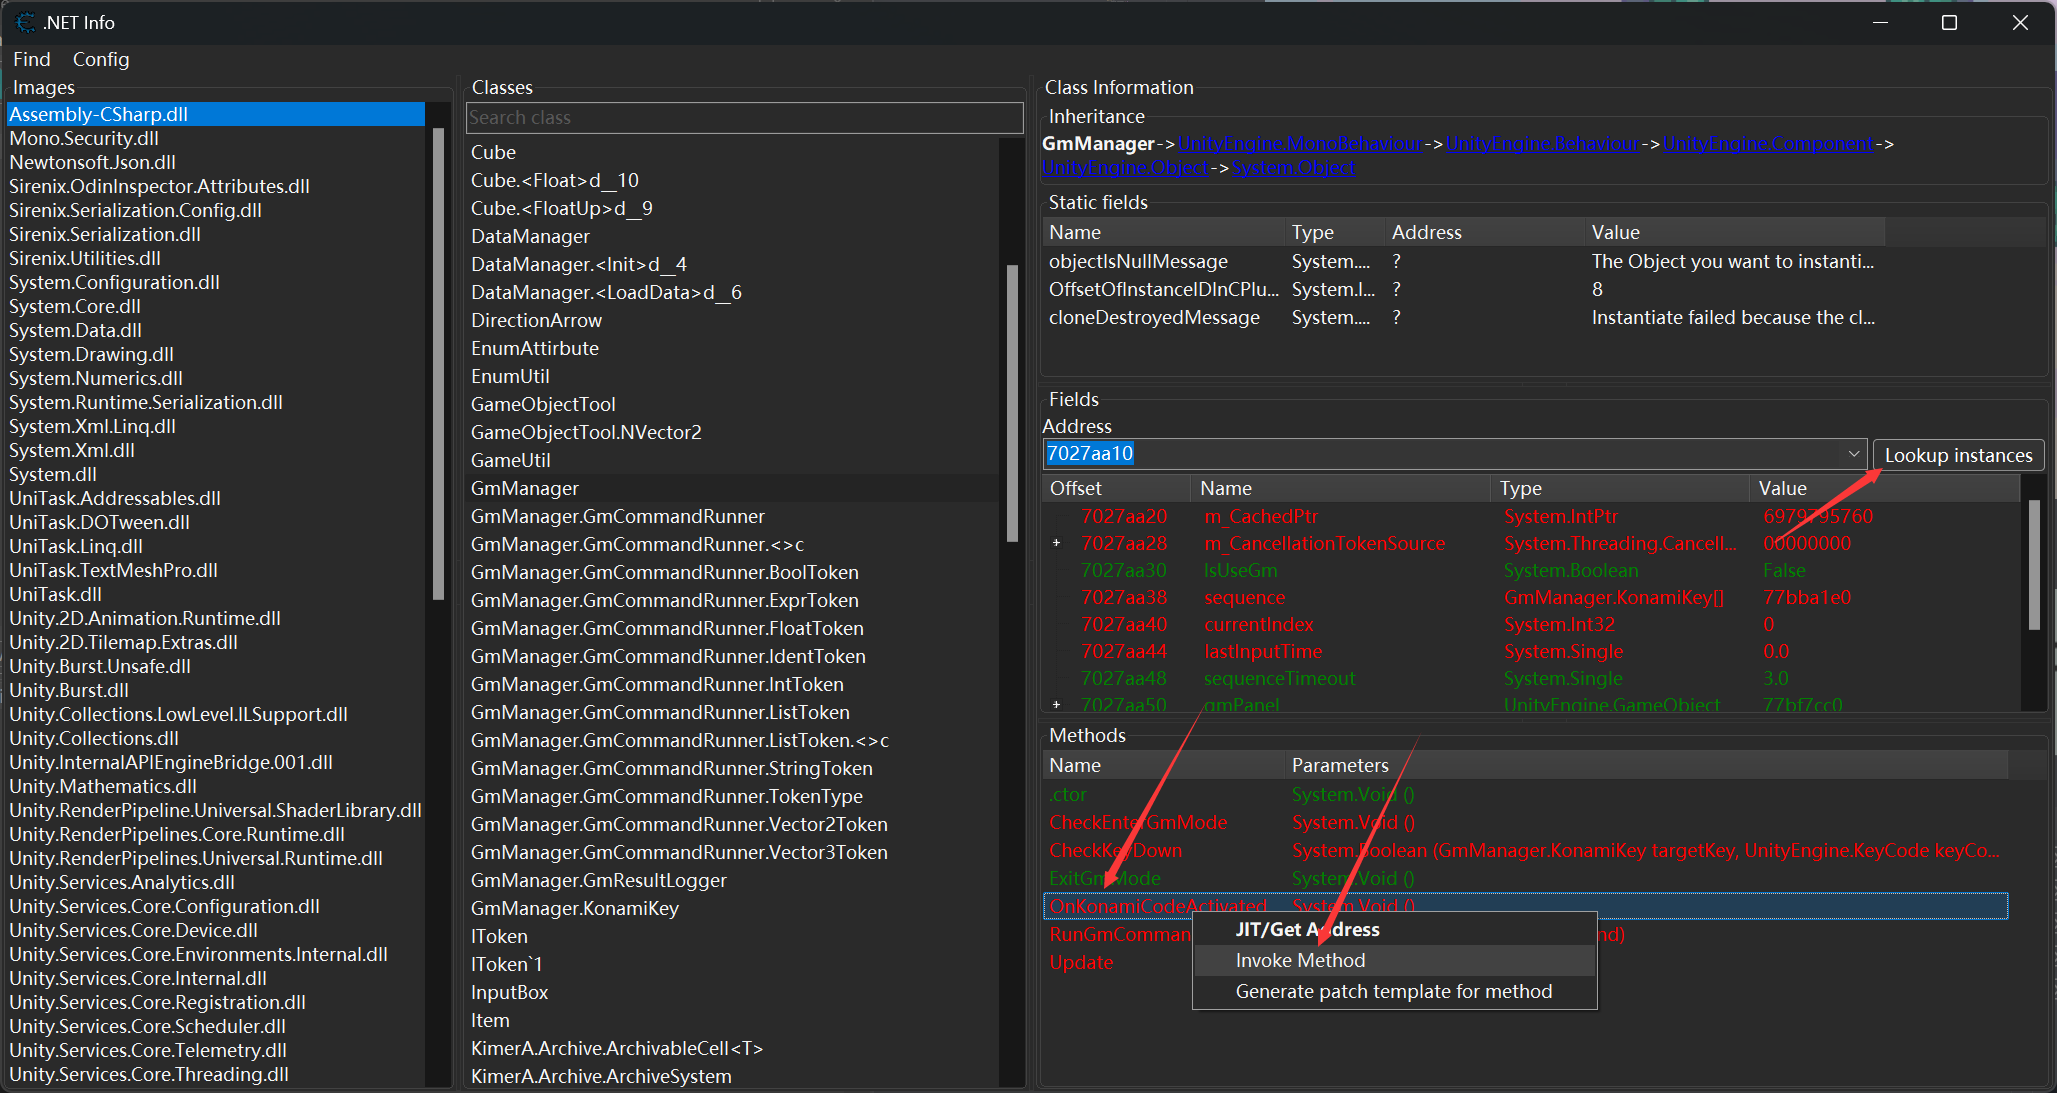
Task: Select the IsUseGm field row
Action: (1530, 570)
